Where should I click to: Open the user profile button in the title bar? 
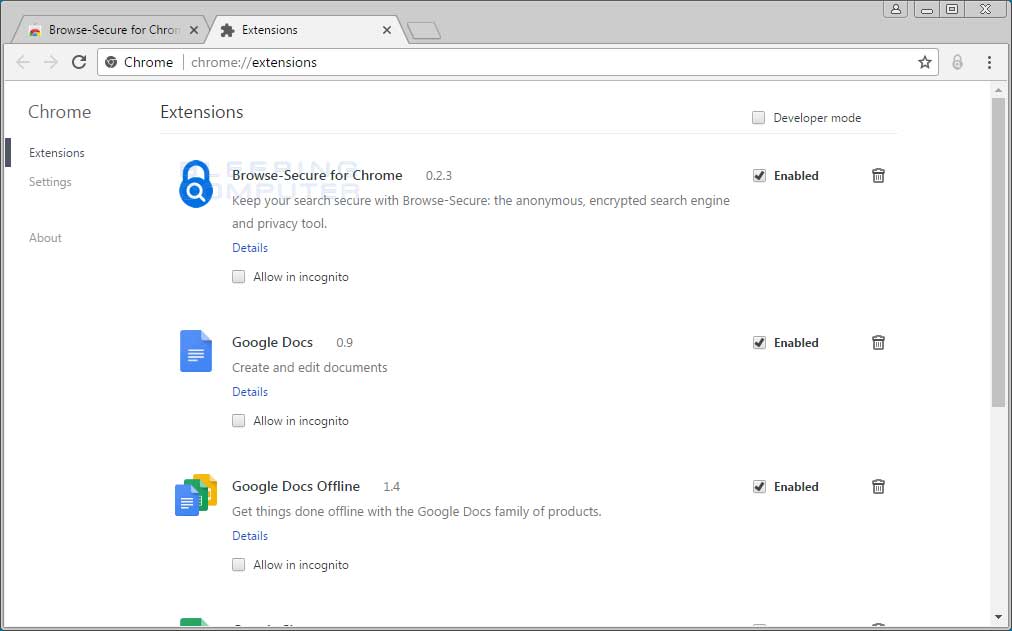pos(896,9)
